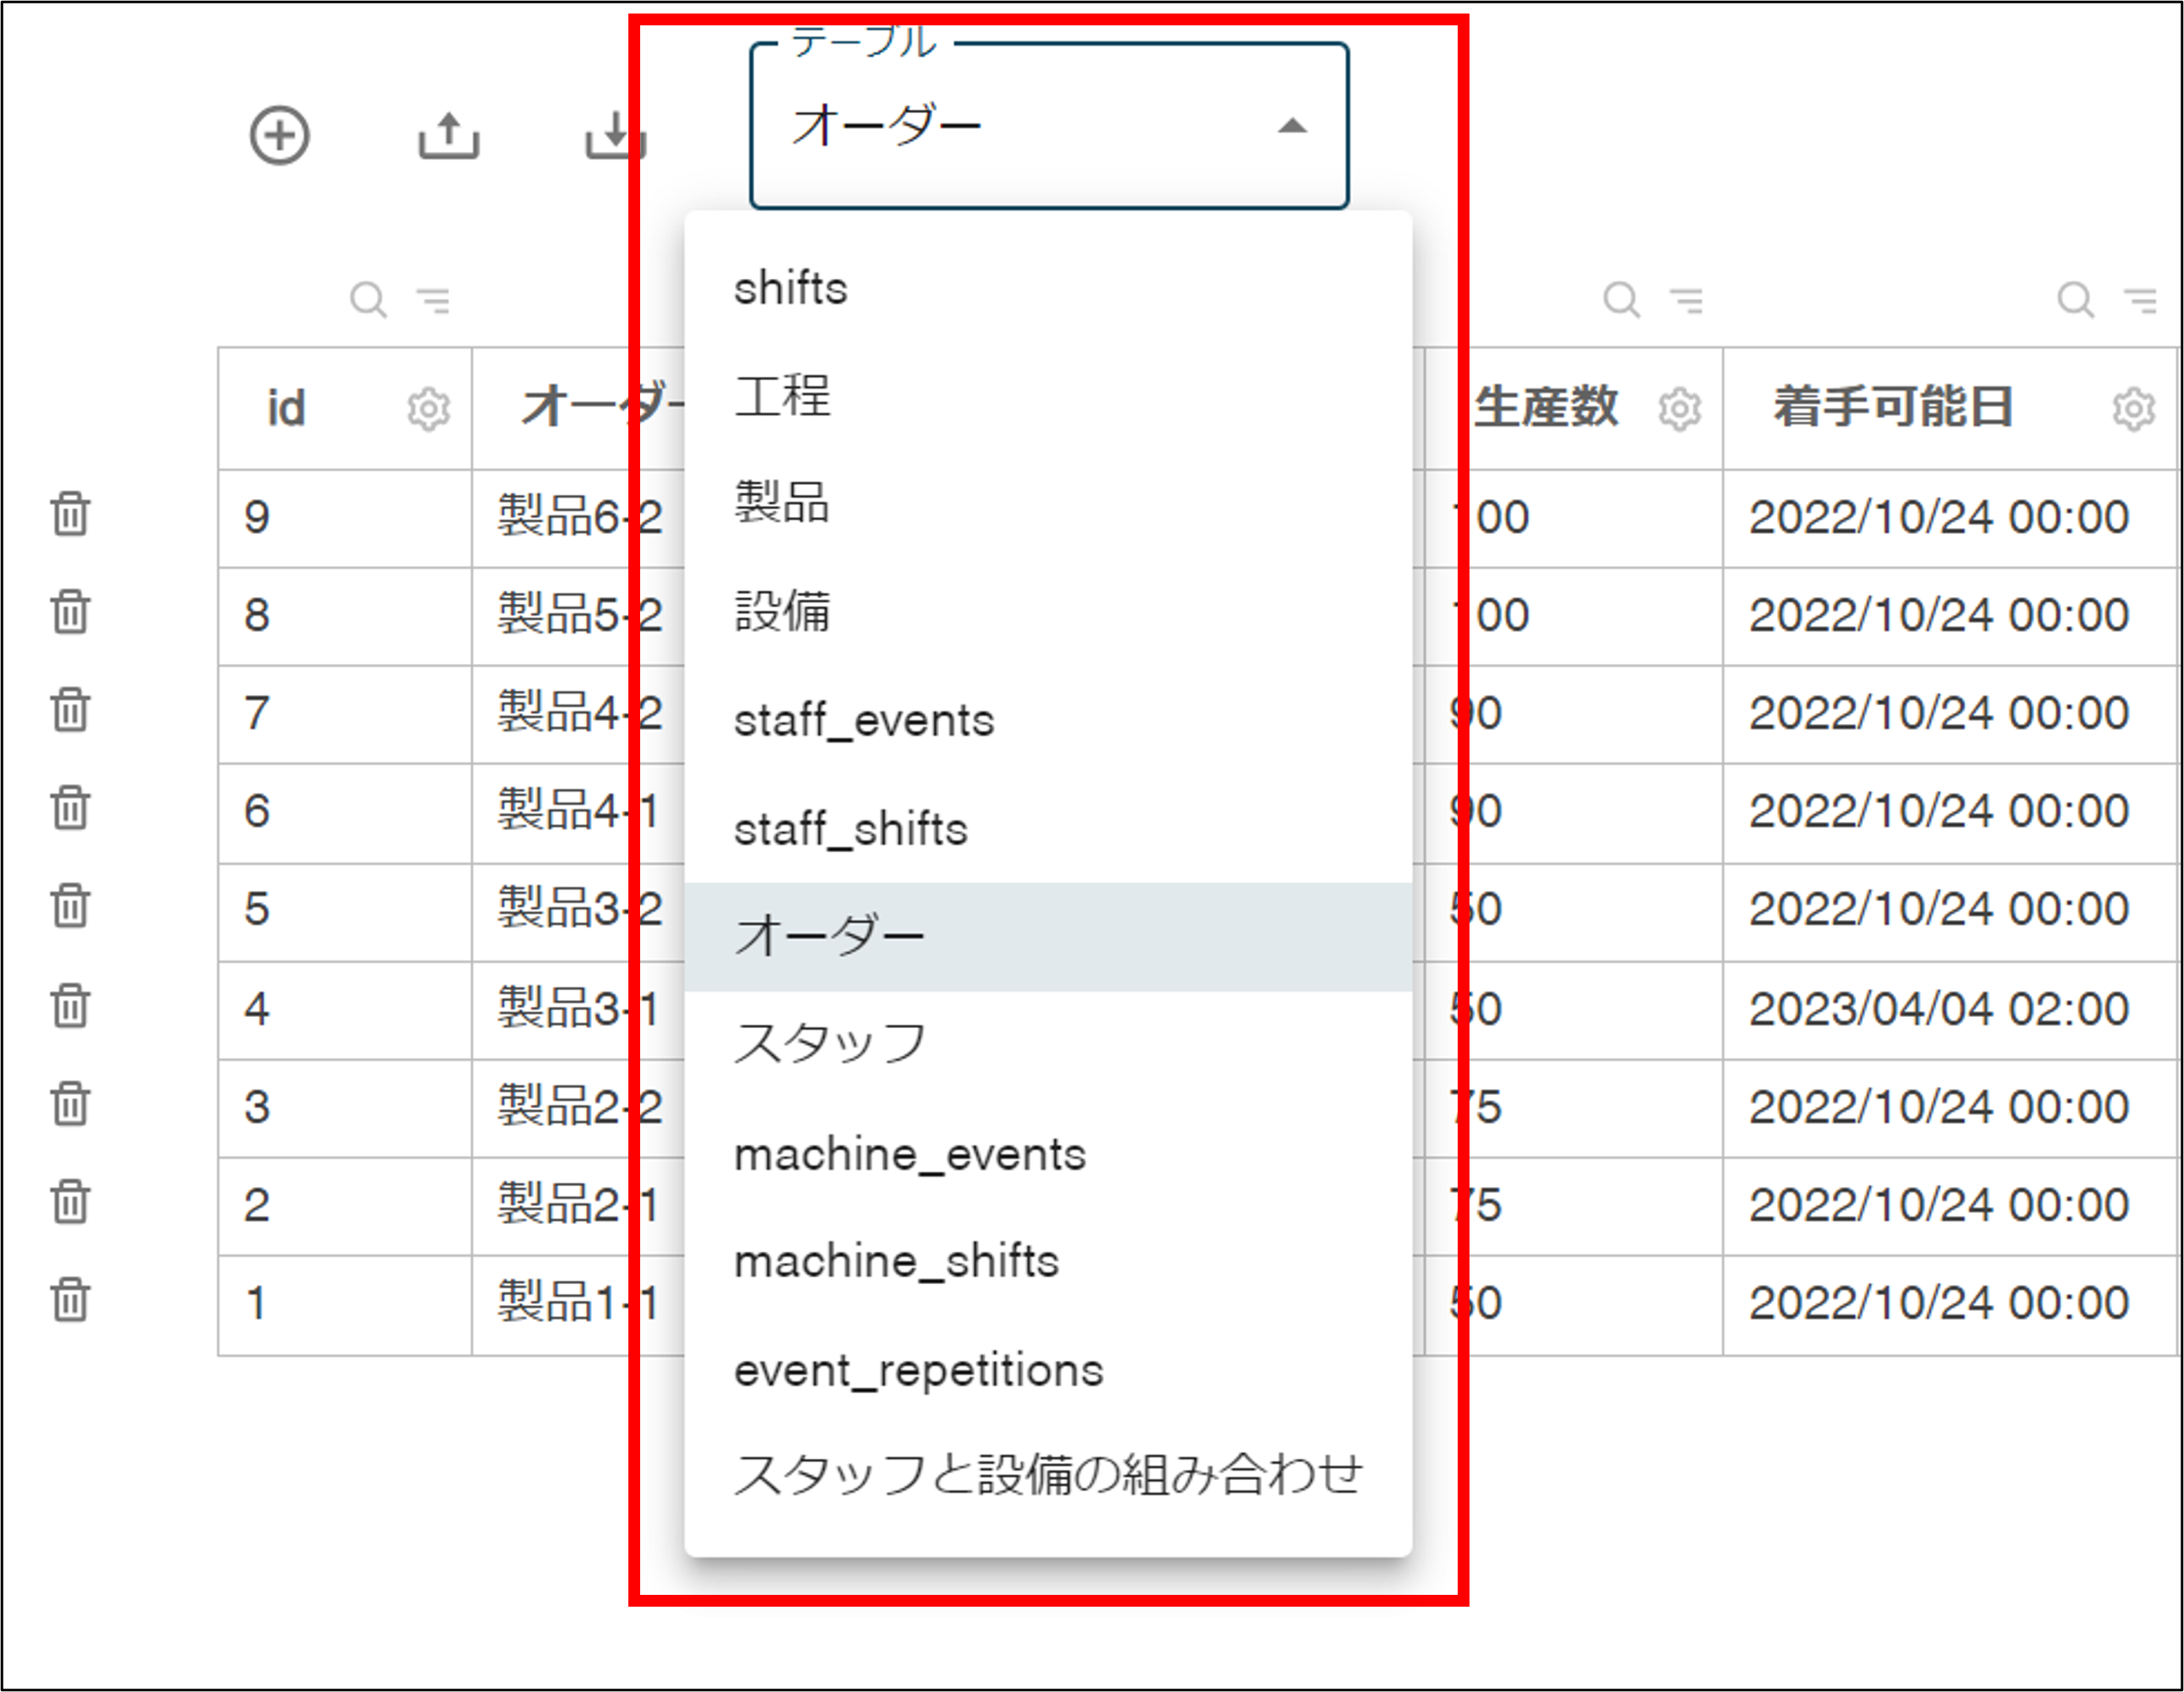Delete row with id 8
This screenshot has height=1692, width=2184.
(x=70, y=612)
